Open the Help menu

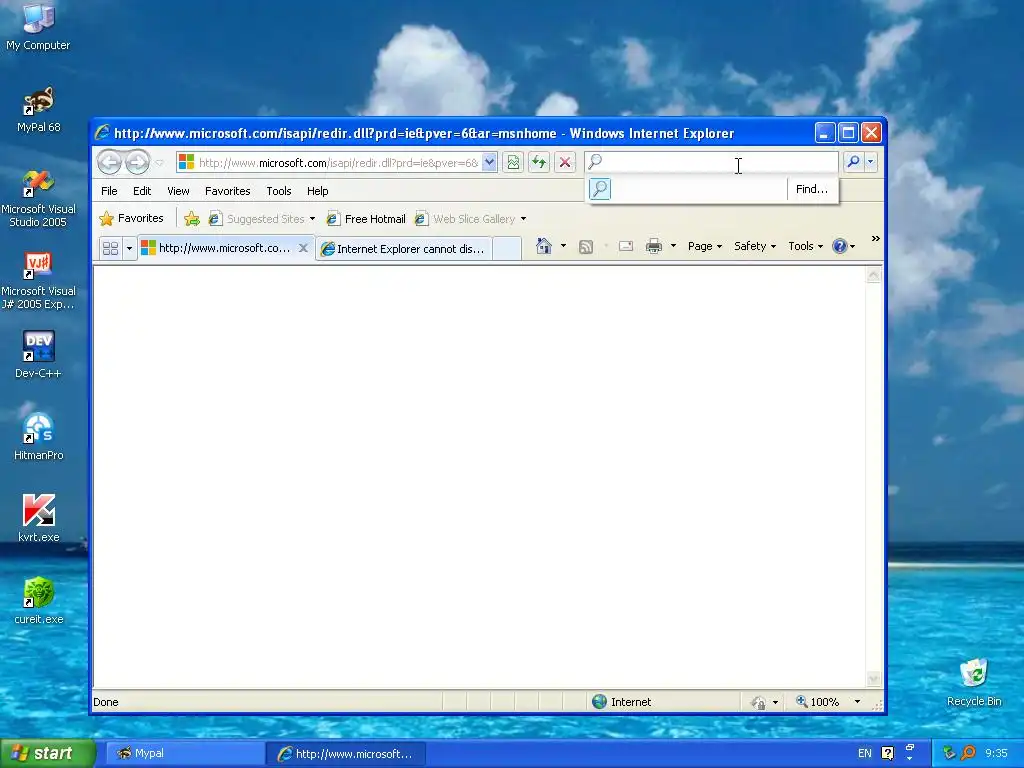[x=317, y=191]
